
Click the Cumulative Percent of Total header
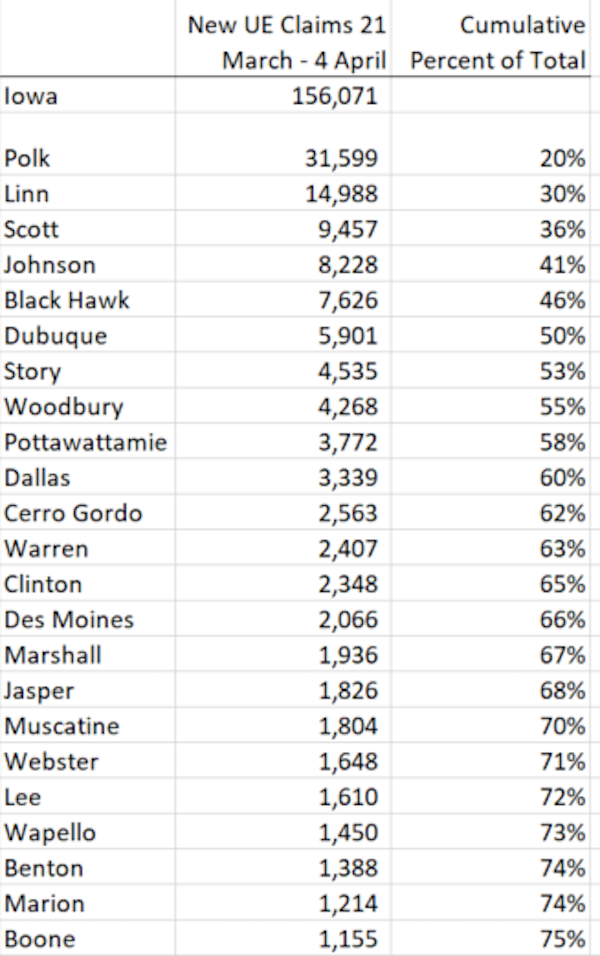[490, 38]
